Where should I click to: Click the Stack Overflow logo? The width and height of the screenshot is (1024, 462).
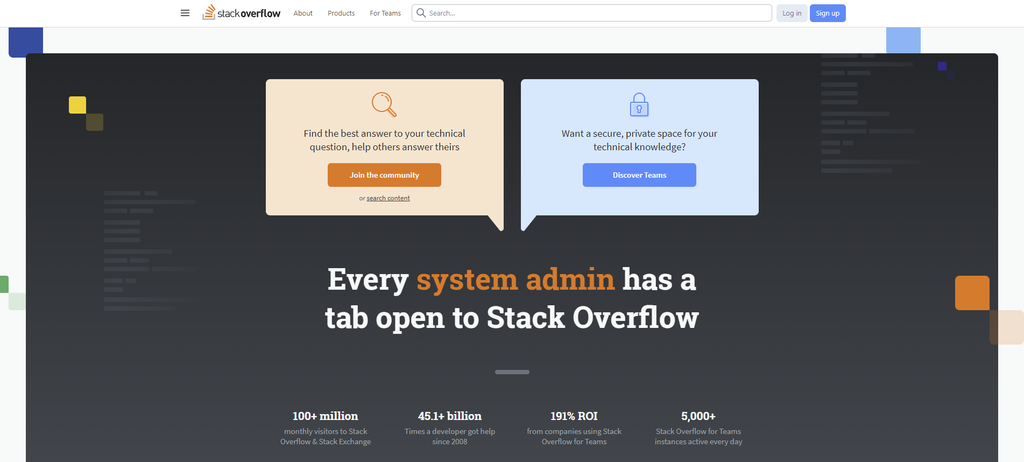241,13
